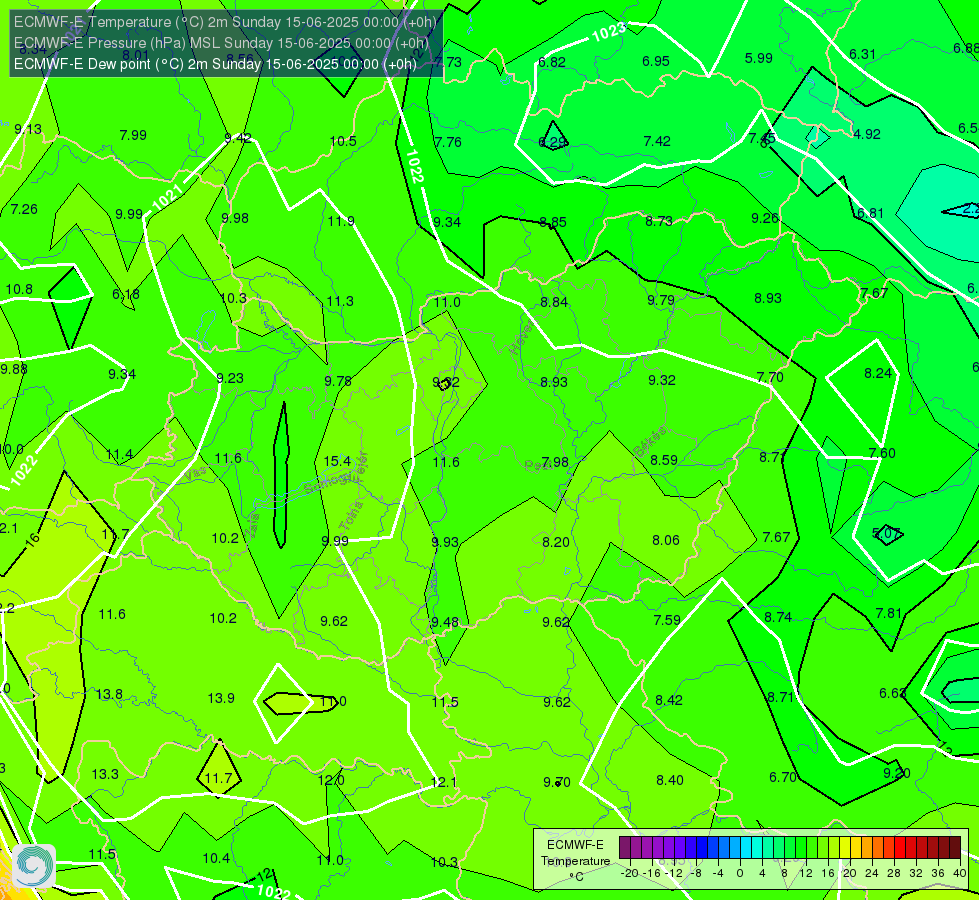Click the 13.9 temperature value
Screen dimensions: 979x900
(x=221, y=698)
